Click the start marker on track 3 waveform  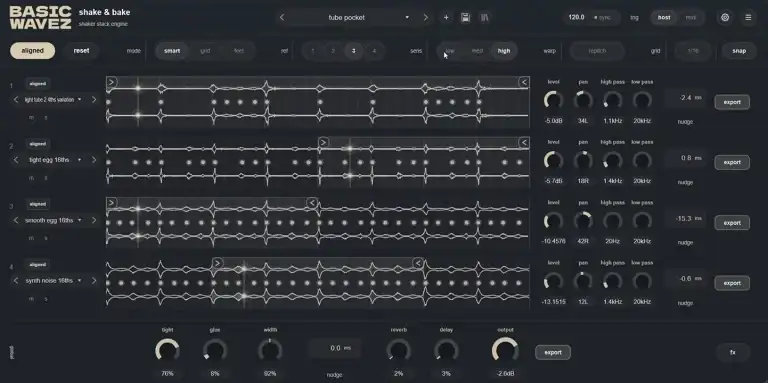(112, 202)
